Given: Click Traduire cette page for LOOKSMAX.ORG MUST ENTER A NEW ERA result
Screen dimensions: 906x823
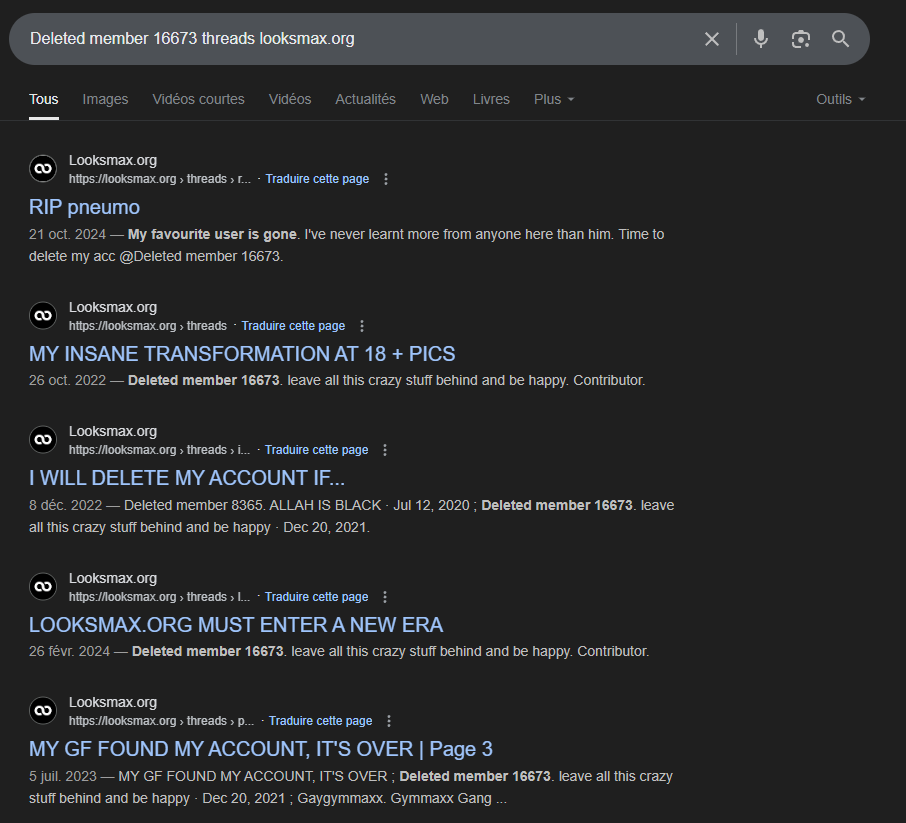Looking at the screenshot, I should click(317, 597).
